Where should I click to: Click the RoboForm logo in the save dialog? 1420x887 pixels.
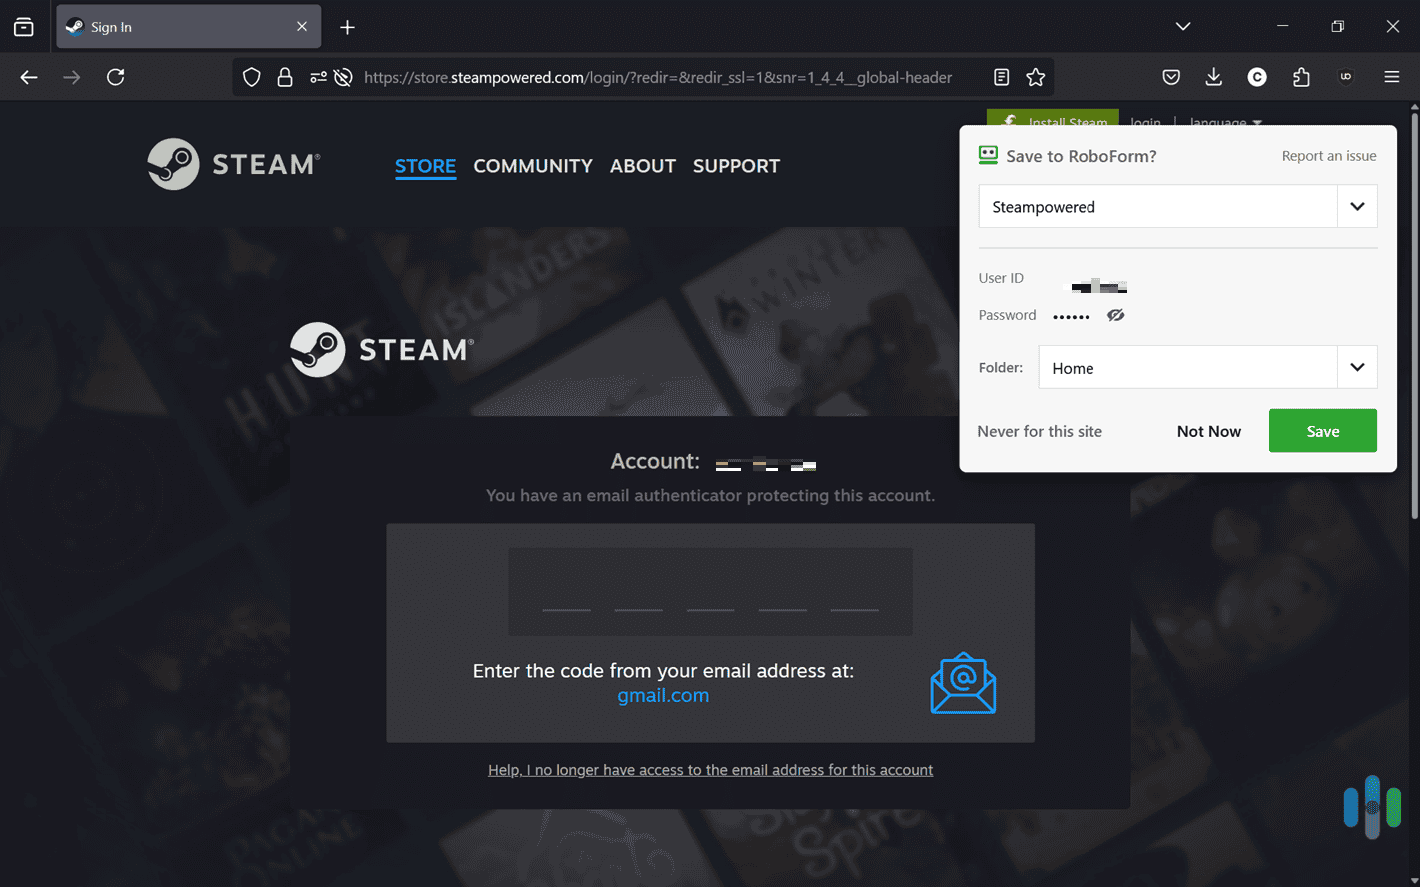tap(988, 155)
